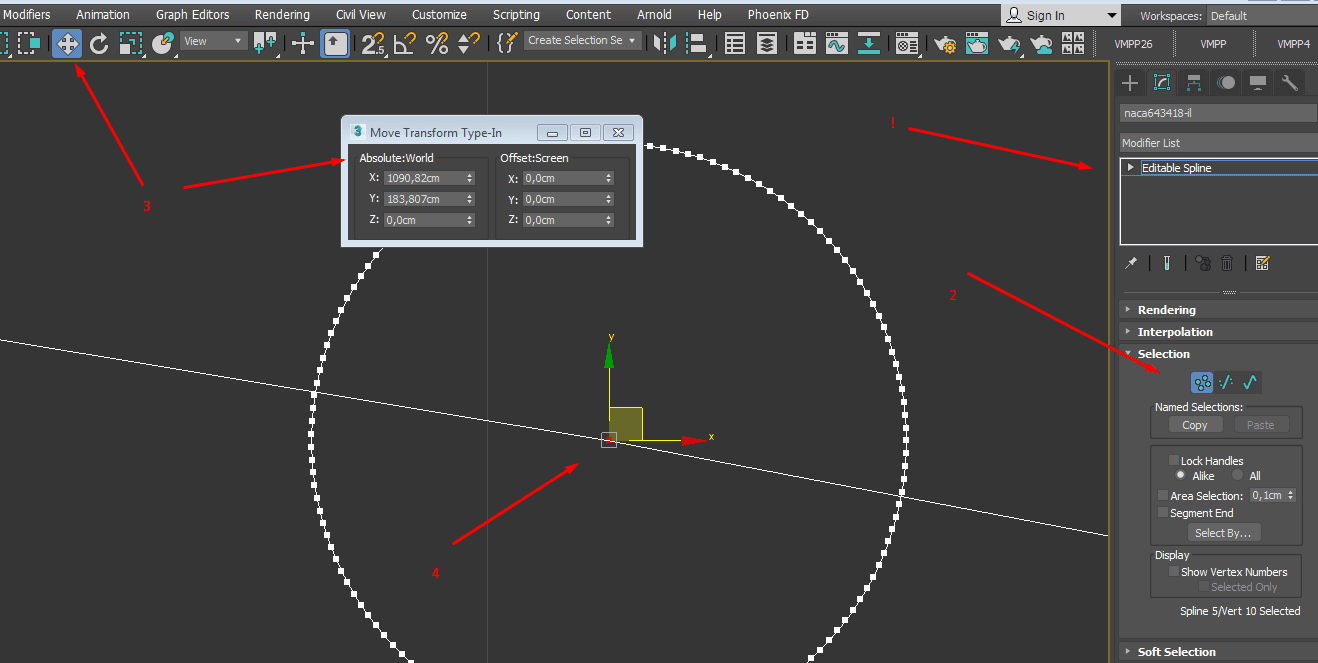Enable the Lock Handles checkbox
Image resolution: width=1318 pixels, height=663 pixels.
tap(1175, 461)
